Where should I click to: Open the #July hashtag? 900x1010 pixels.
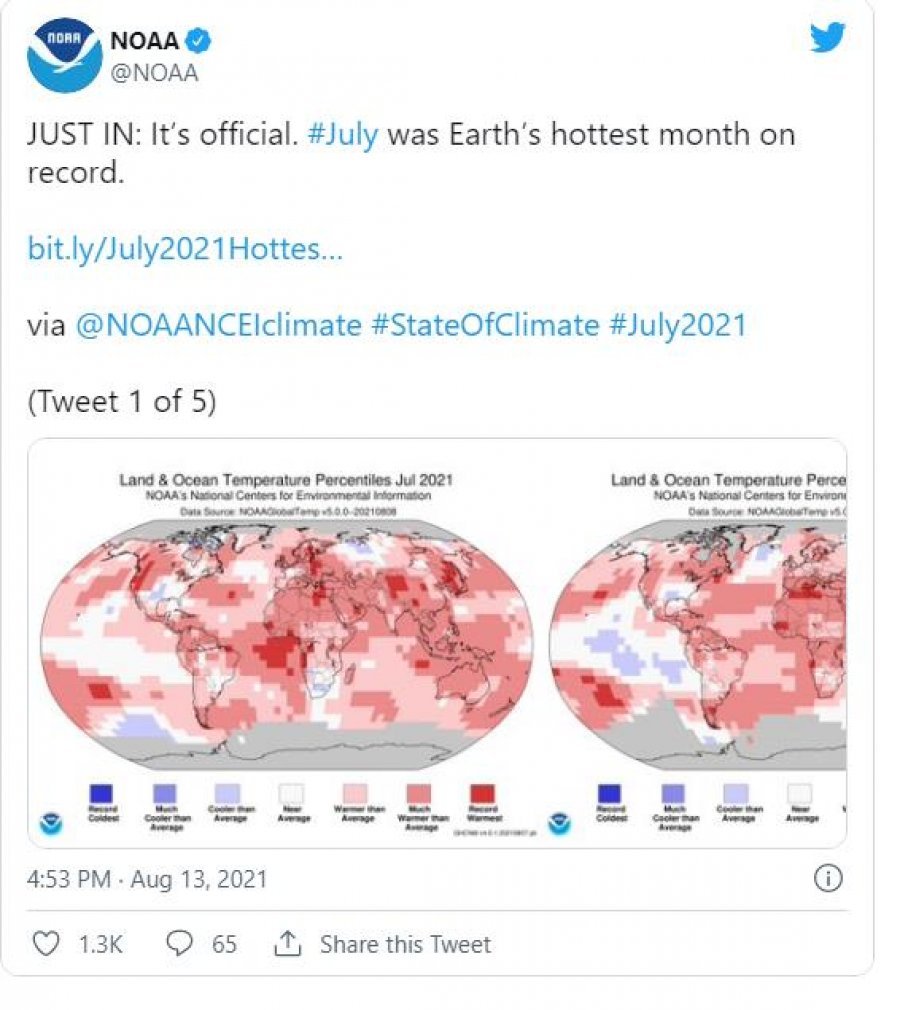pos(343,135)
